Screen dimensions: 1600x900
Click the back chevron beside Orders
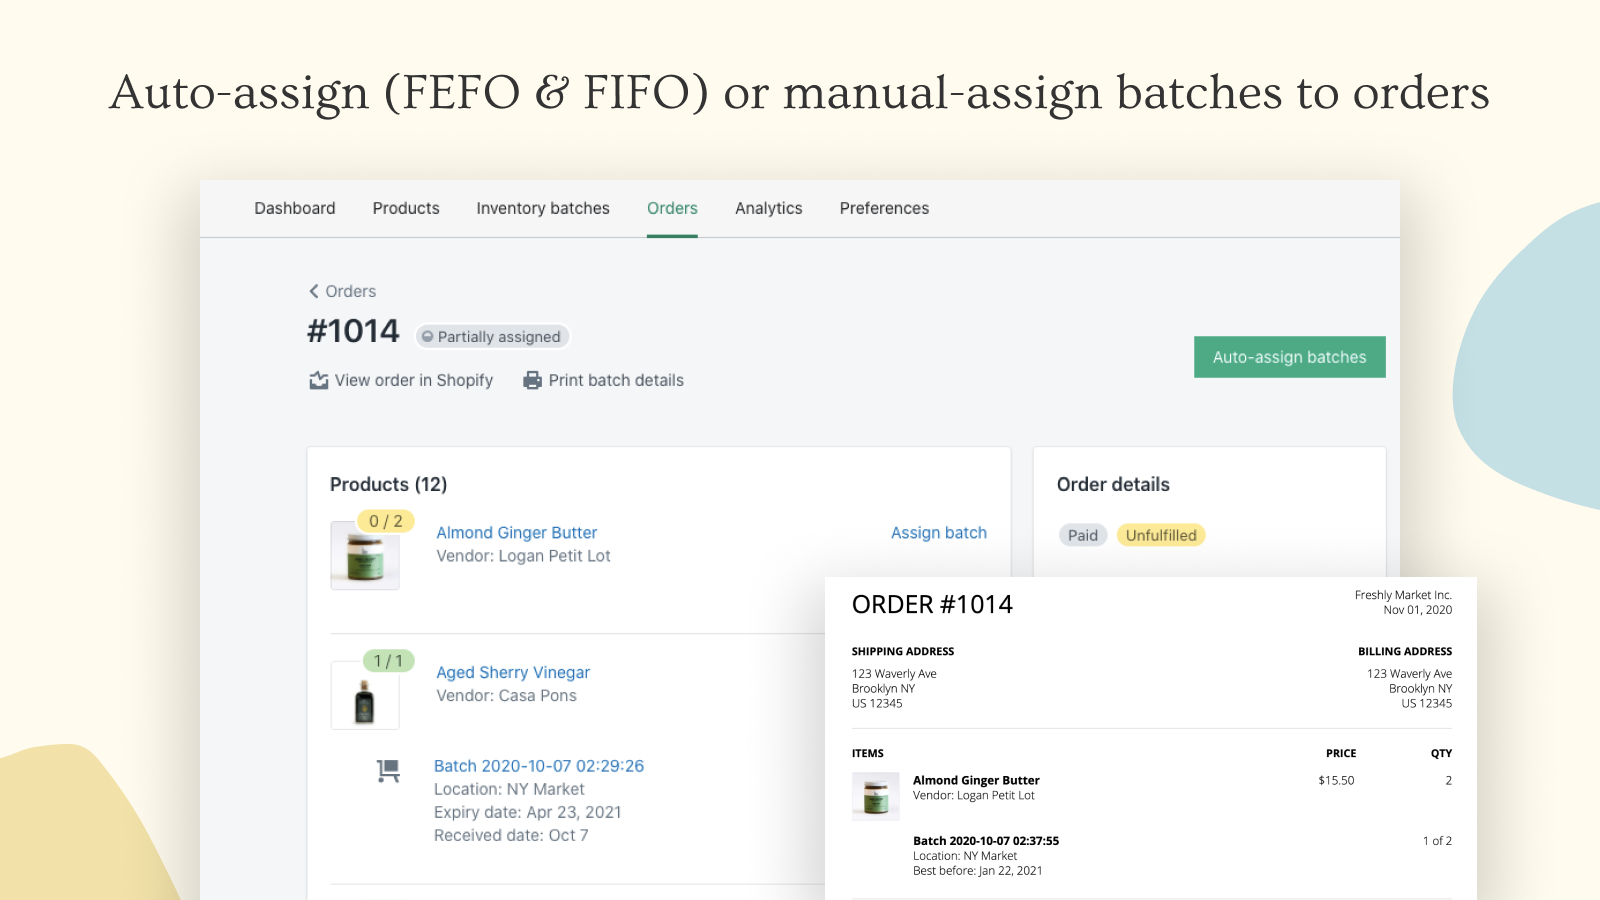pos(314,291)
